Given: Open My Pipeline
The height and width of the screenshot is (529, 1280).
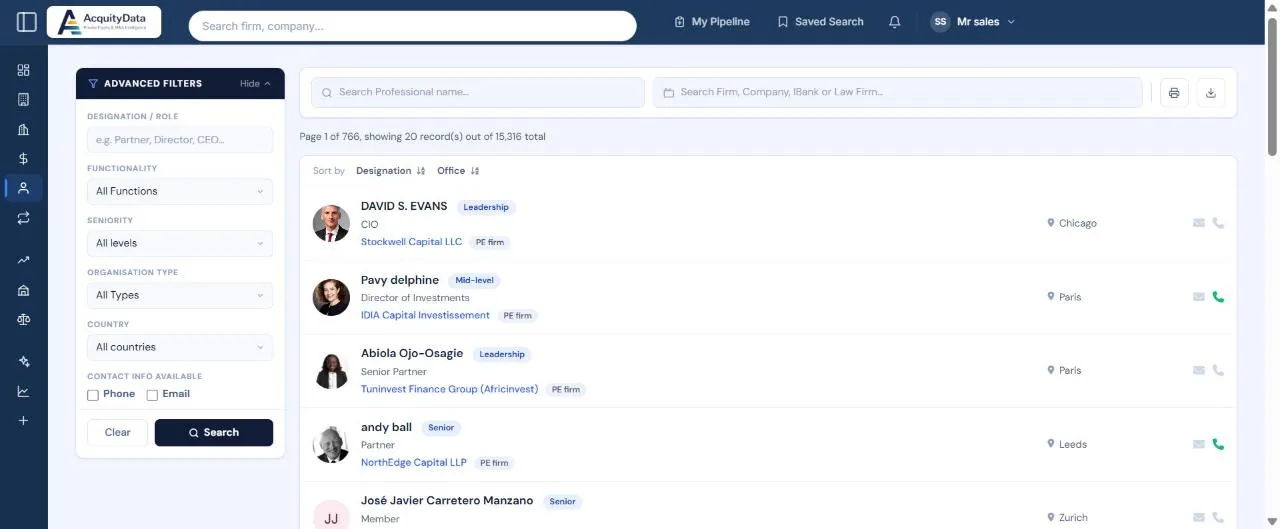Looking at the screenshot, I should click(712, 22).
